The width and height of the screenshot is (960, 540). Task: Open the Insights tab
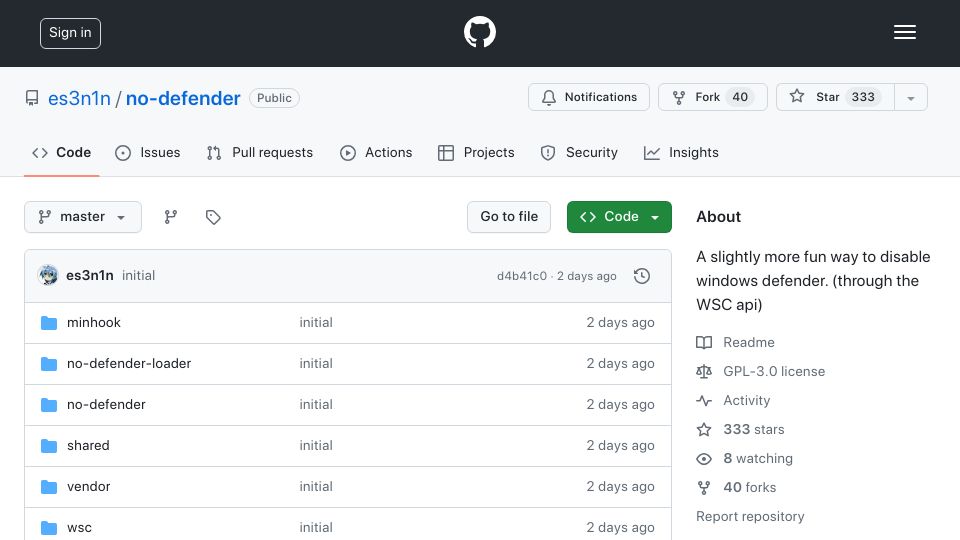681,152
